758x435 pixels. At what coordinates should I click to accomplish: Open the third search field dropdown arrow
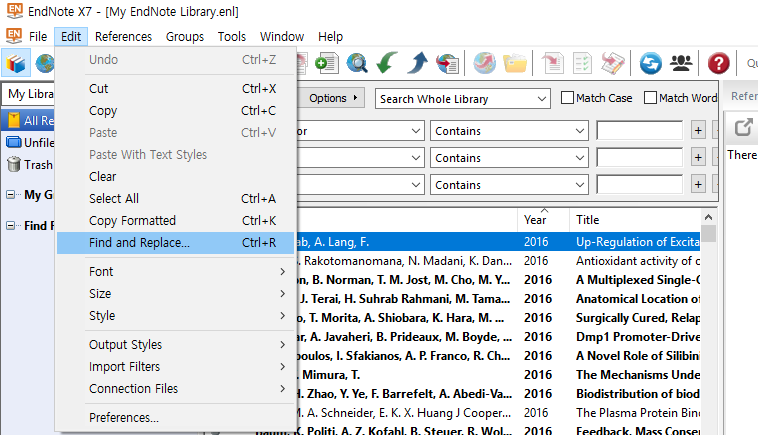(x=415, y=185)
